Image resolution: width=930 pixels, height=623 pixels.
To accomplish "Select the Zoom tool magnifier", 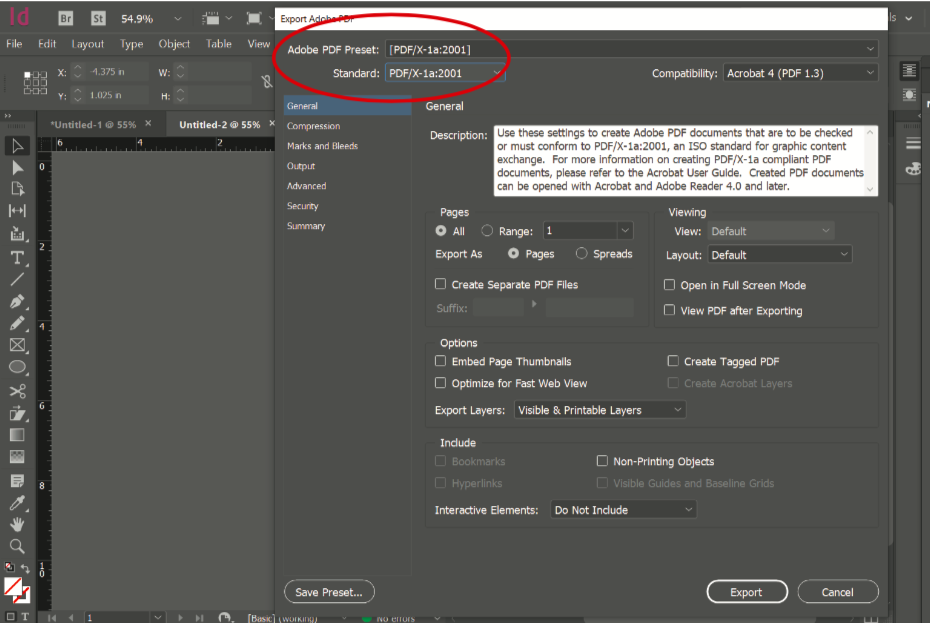I will 17,546.
